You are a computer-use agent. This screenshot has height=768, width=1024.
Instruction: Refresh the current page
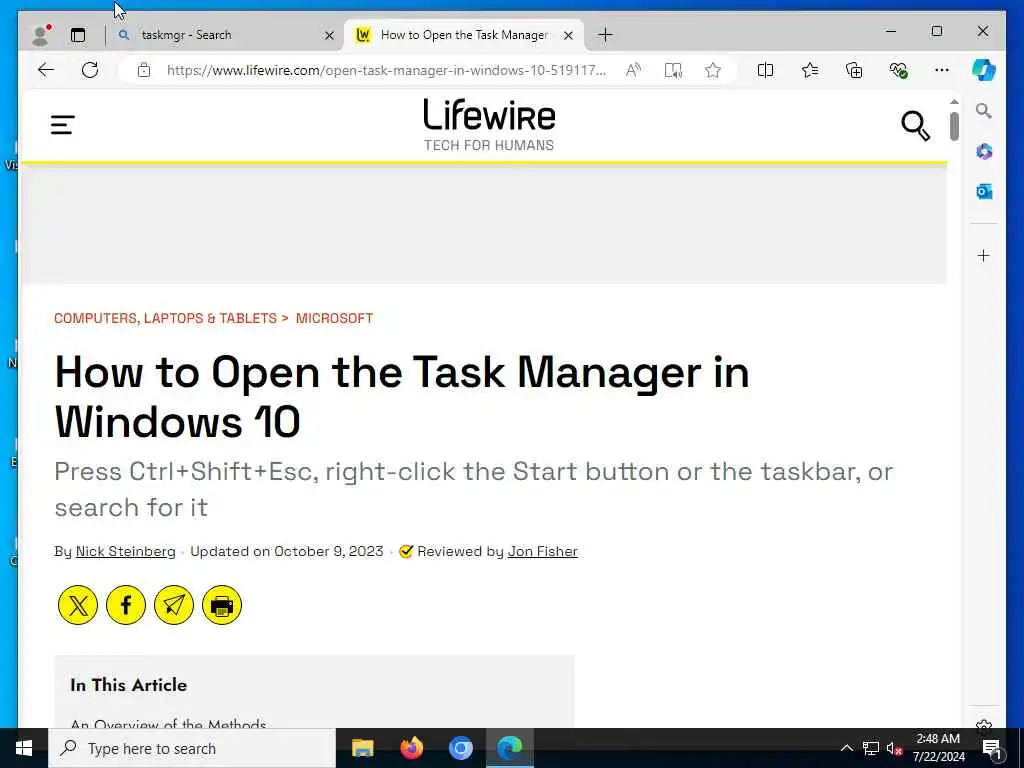pyautogui.click(x=90, y=70)
